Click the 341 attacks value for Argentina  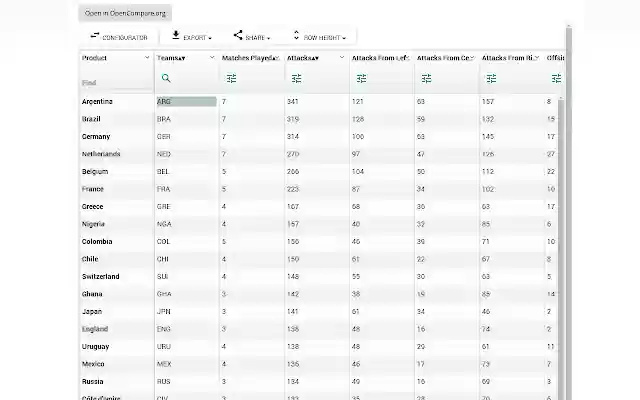tap(293, 102)
